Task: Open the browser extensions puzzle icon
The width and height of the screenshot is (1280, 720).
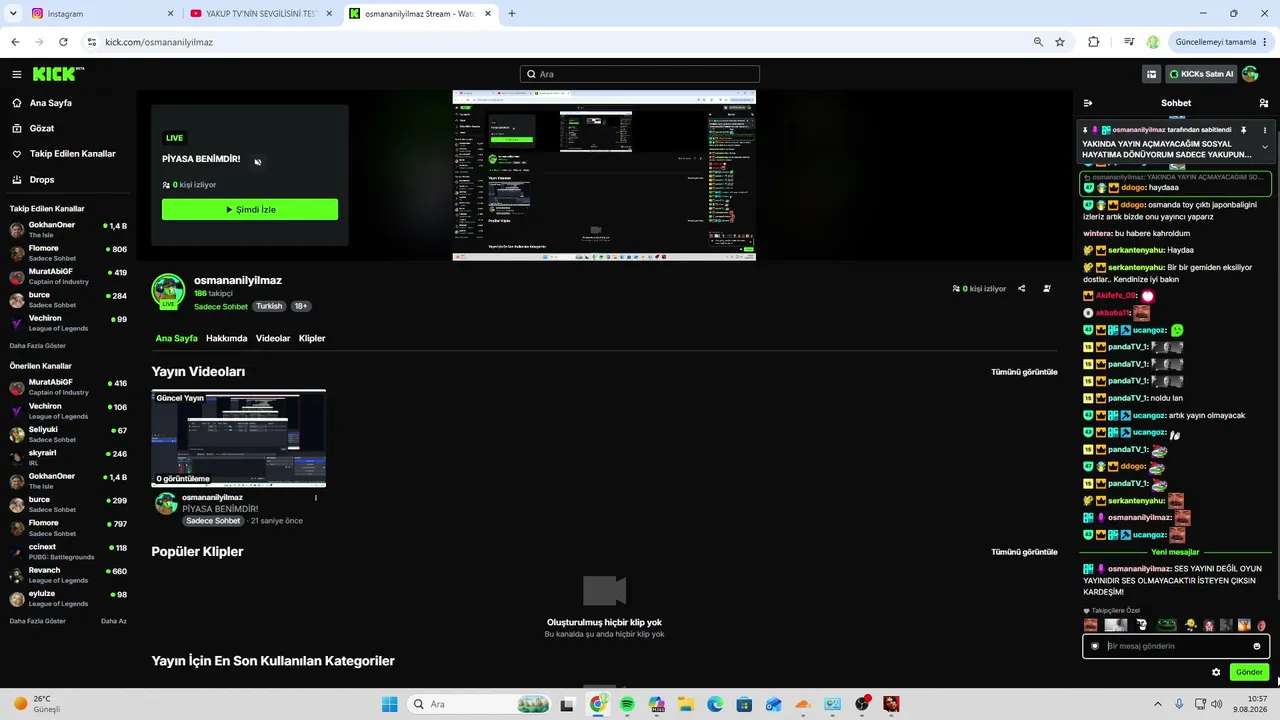Action: pos(1093,42)
